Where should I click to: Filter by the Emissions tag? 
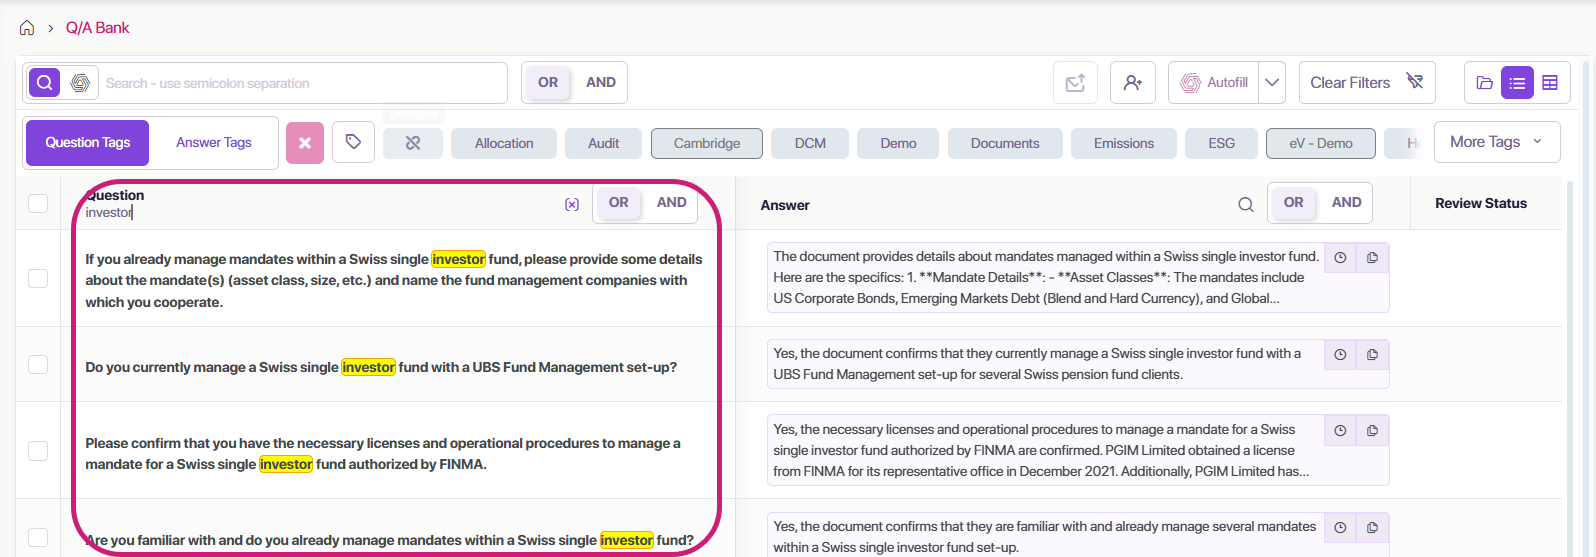point(1124,143)
